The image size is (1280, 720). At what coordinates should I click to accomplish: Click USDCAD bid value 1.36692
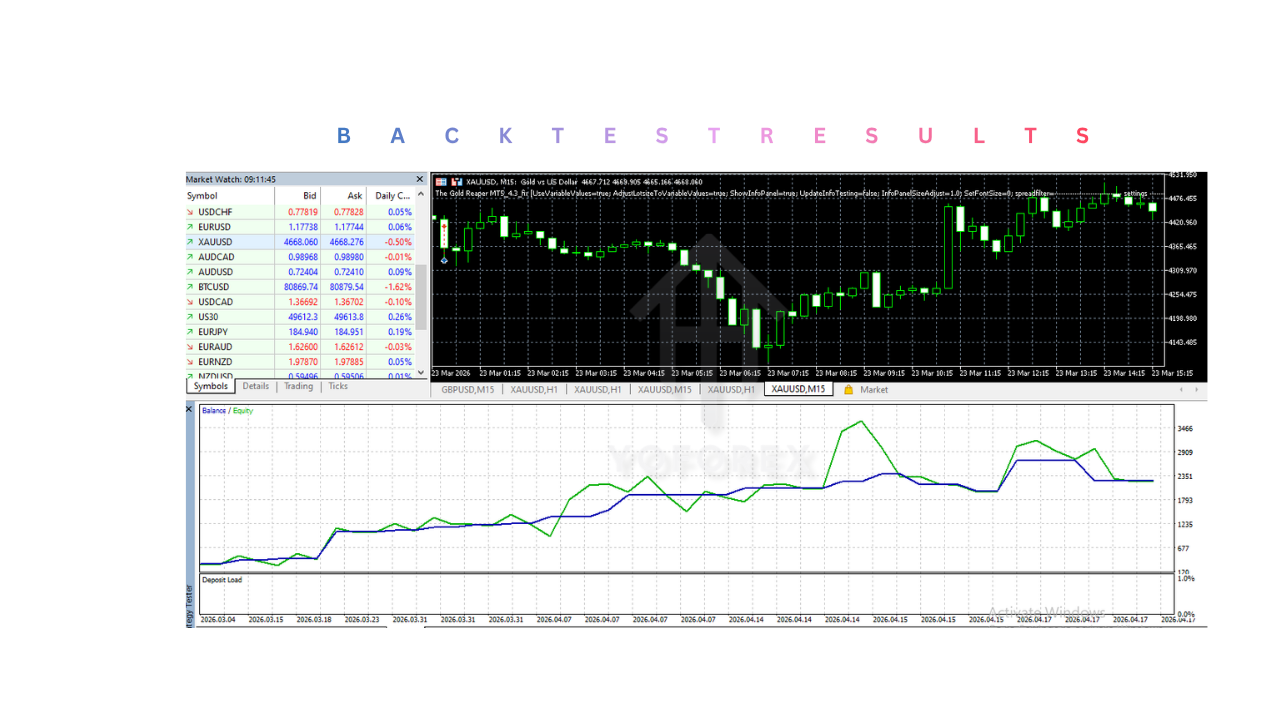point(303,302)
